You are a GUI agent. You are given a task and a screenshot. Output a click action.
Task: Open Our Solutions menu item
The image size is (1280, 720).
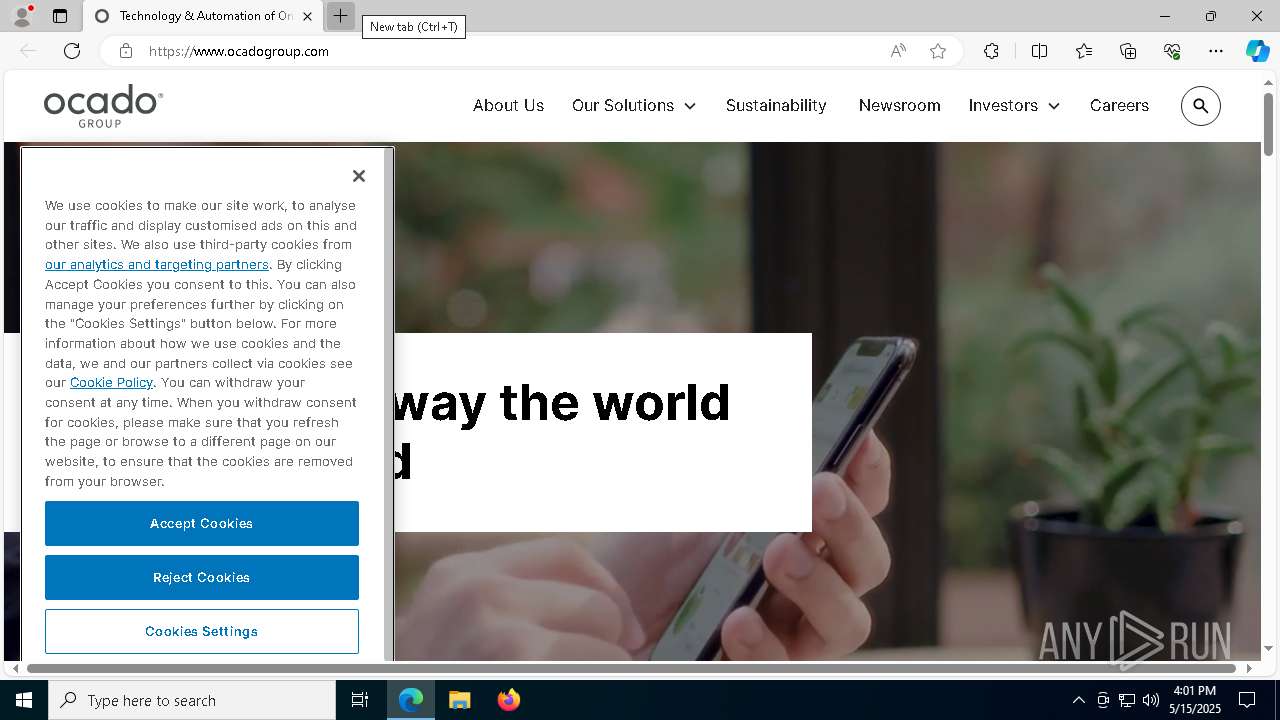623,105
